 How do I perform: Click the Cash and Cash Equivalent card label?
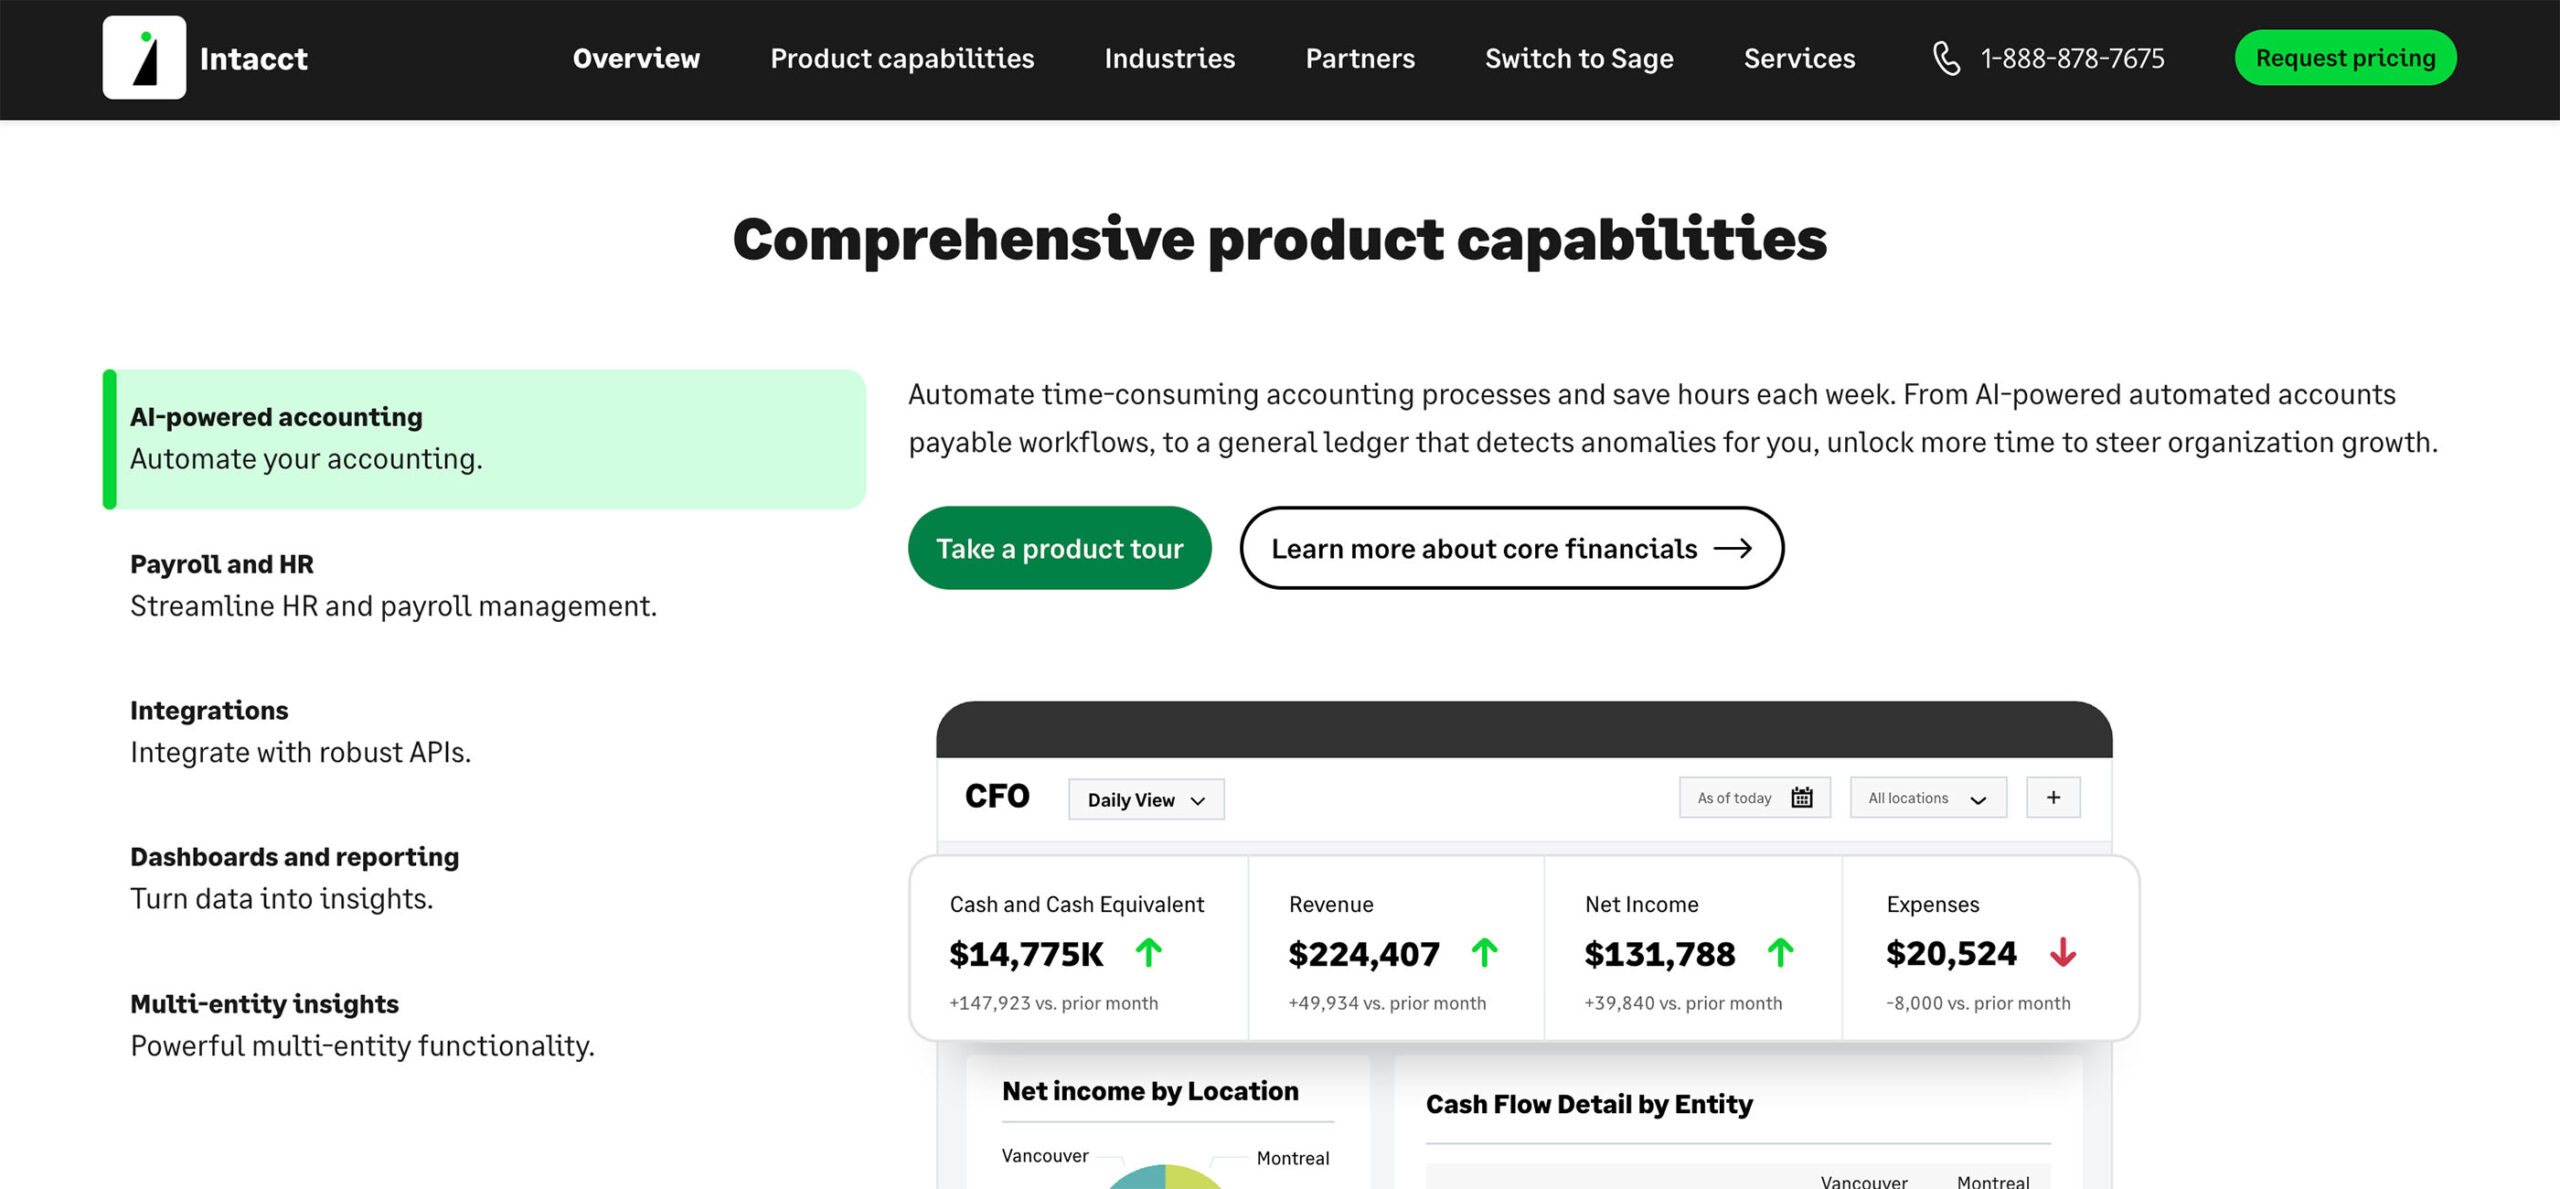point(1077,904)
